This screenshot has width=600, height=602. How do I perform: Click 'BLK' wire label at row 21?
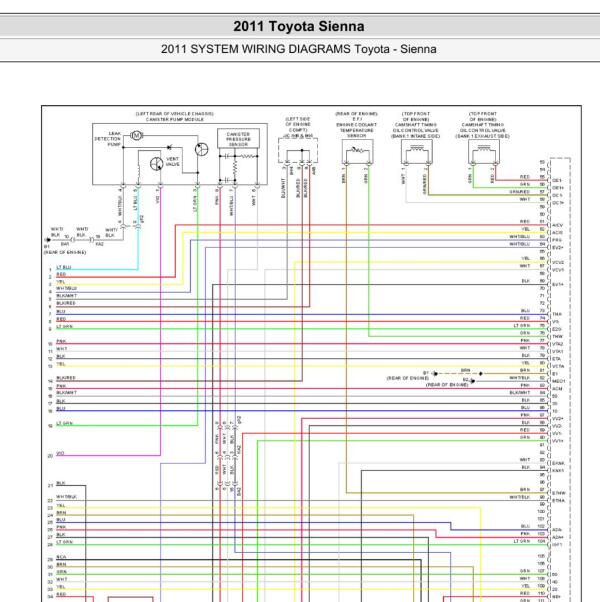(61, 483)
